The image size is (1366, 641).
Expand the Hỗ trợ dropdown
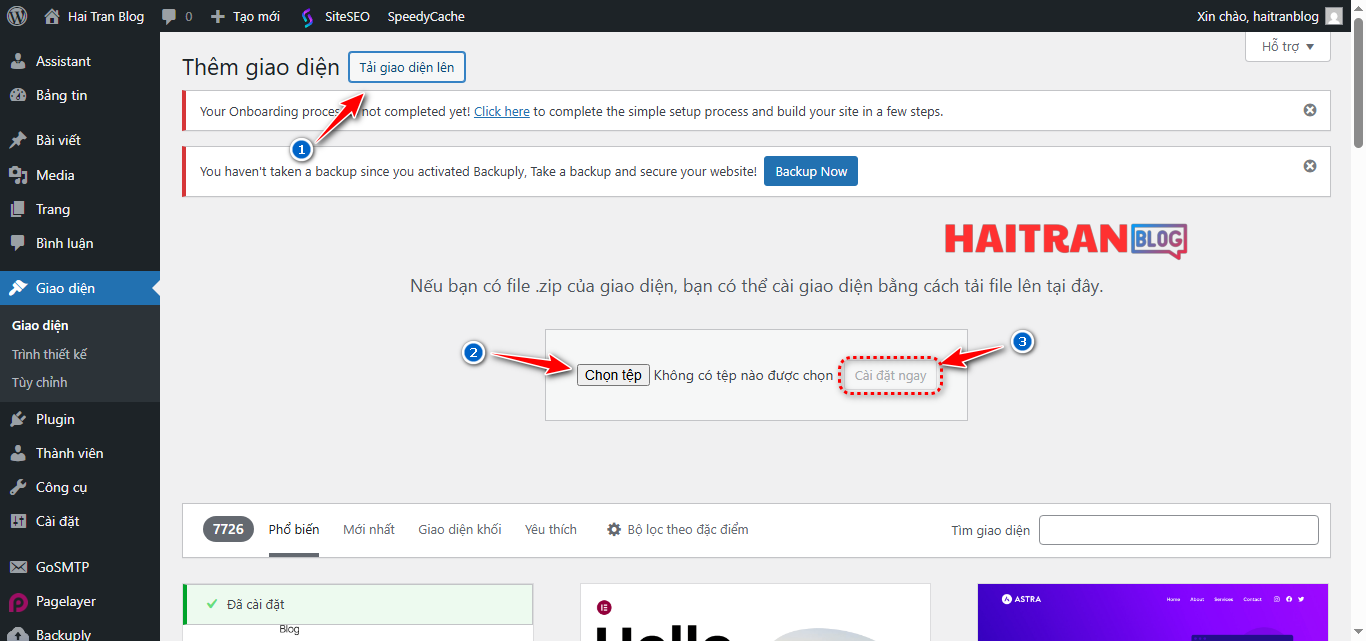[1287, 45]
